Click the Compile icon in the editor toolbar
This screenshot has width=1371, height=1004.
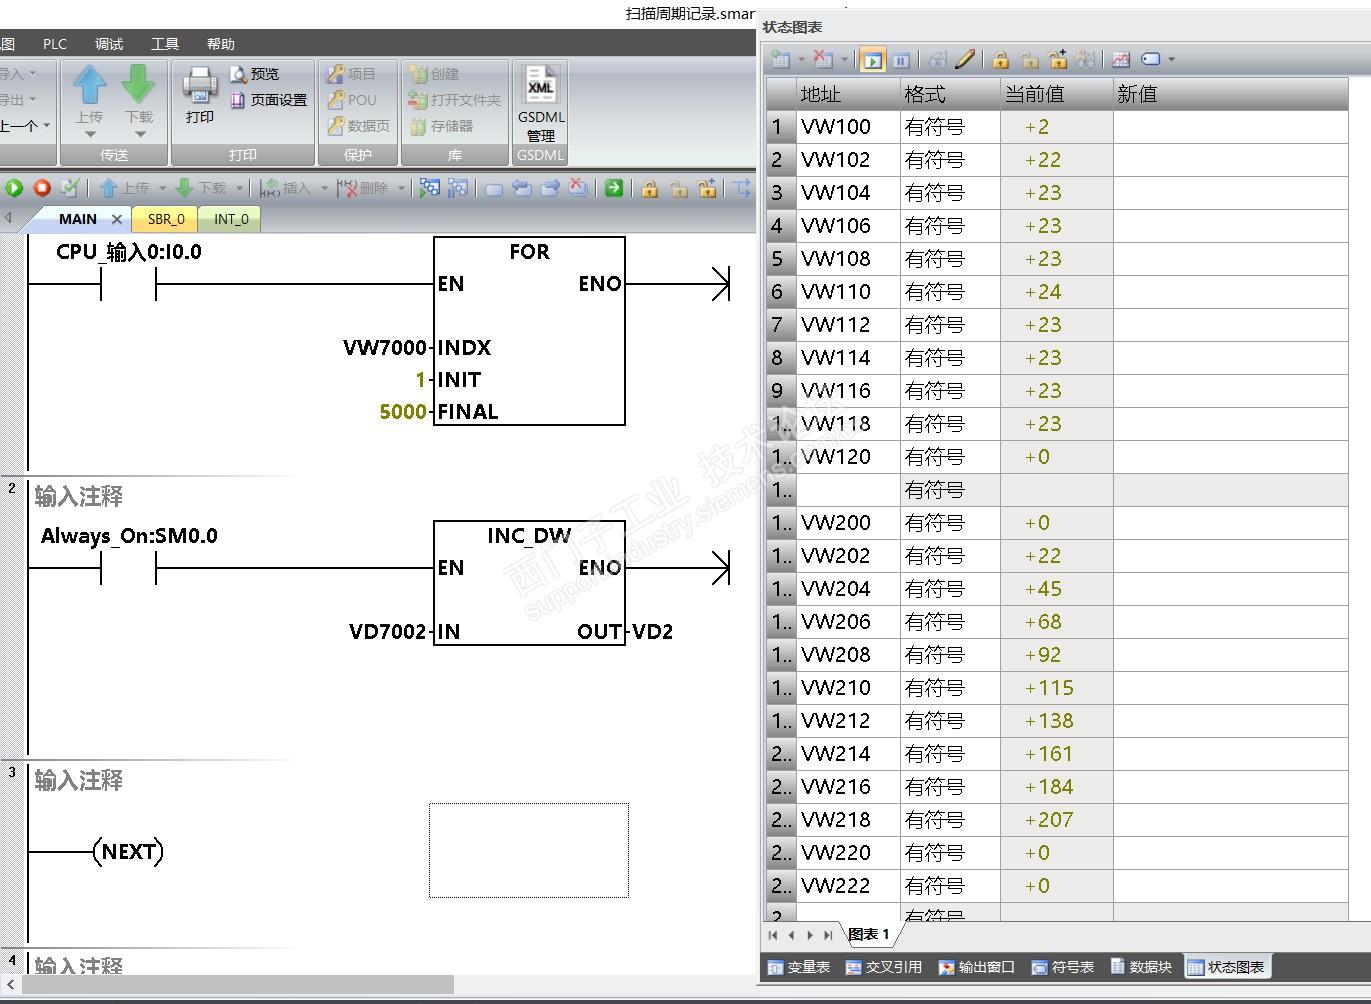pyautogui.click(x=69, y=188)
